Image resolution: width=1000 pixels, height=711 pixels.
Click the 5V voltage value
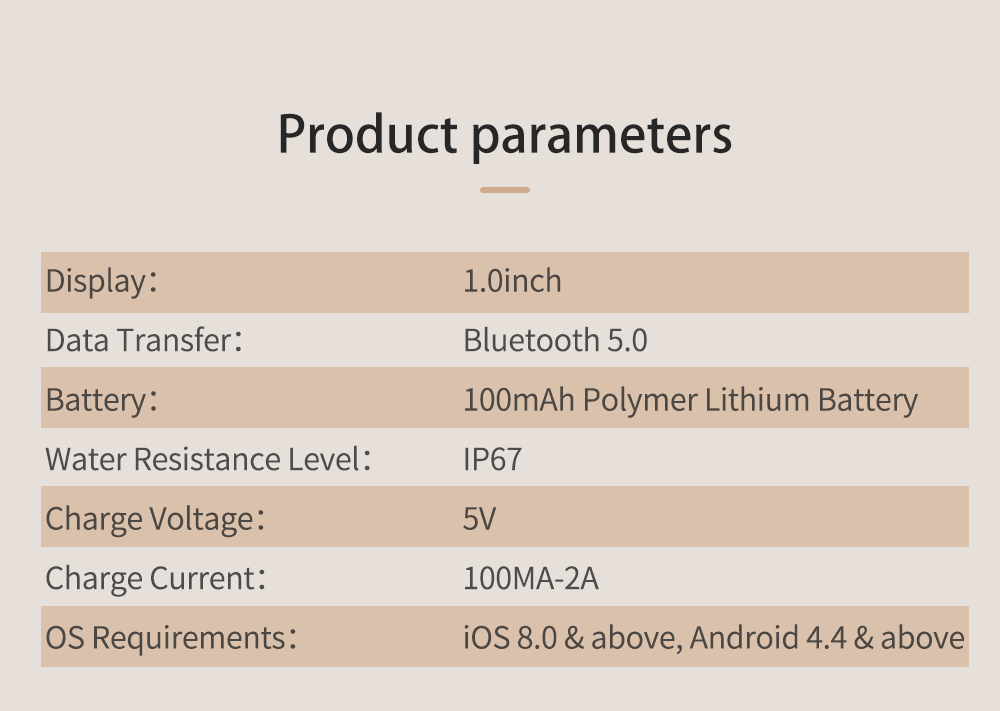tap(479, 518)
